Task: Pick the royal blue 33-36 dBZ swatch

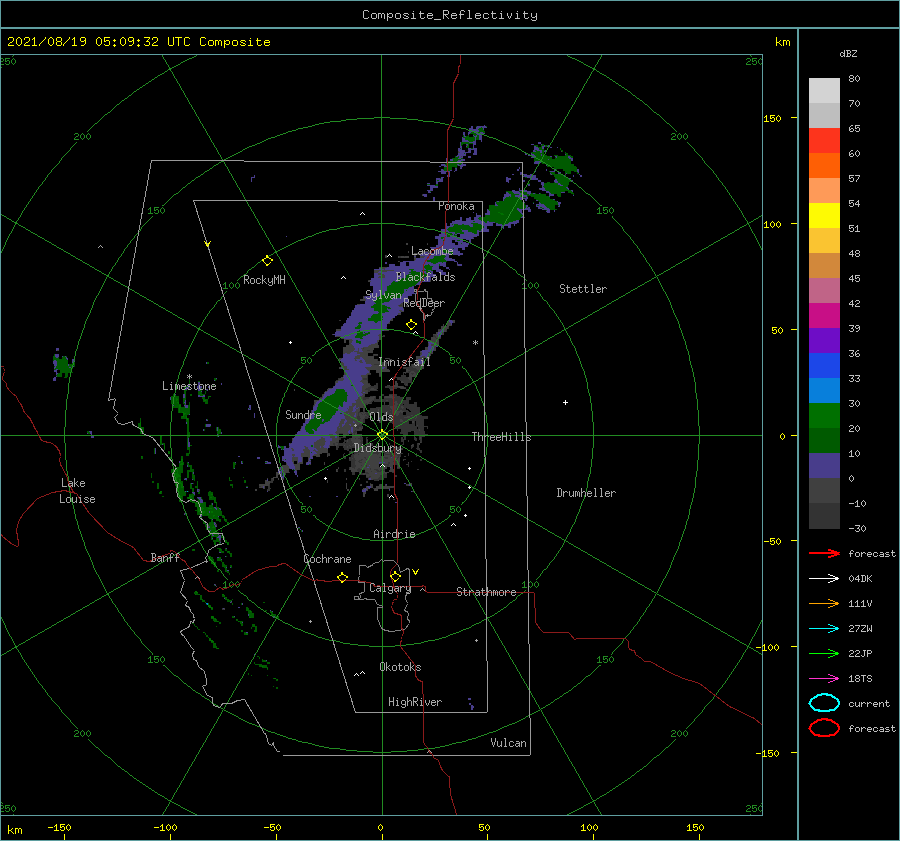Action: (824, 366)
